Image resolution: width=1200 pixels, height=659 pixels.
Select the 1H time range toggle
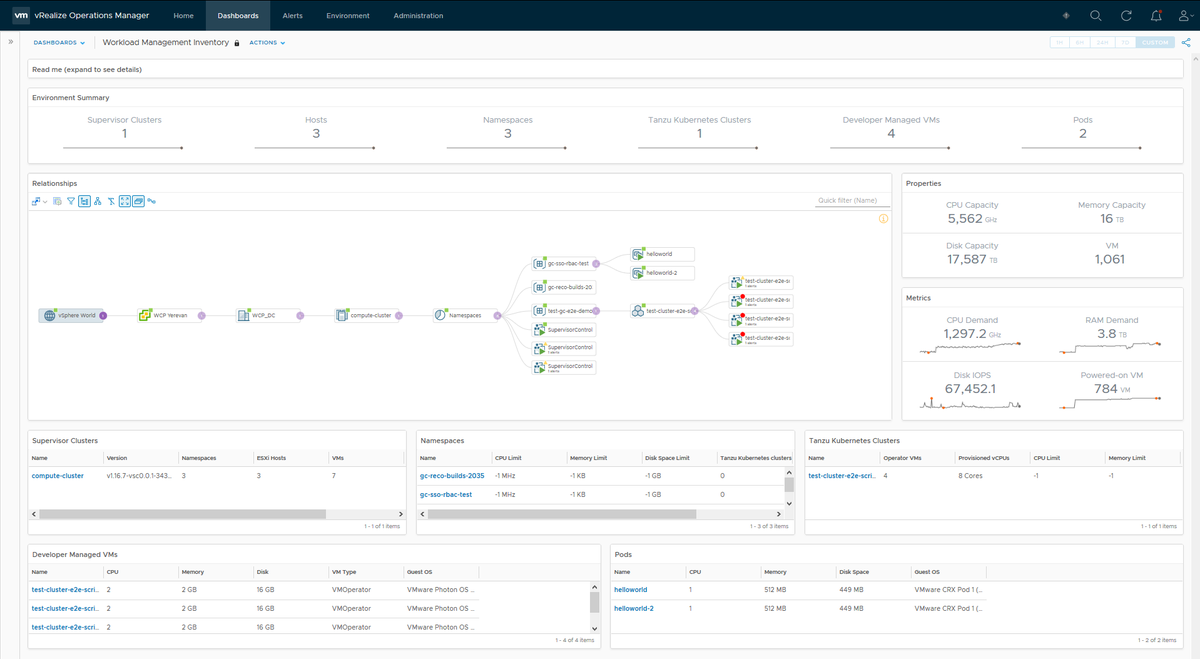[1059, 43]
